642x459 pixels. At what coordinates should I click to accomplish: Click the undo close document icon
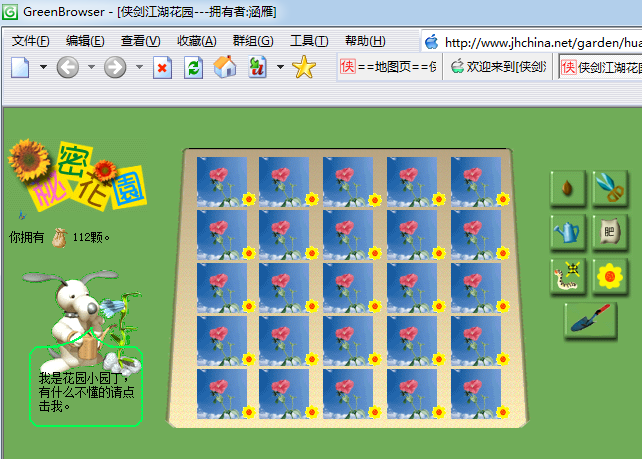[258, 67]
